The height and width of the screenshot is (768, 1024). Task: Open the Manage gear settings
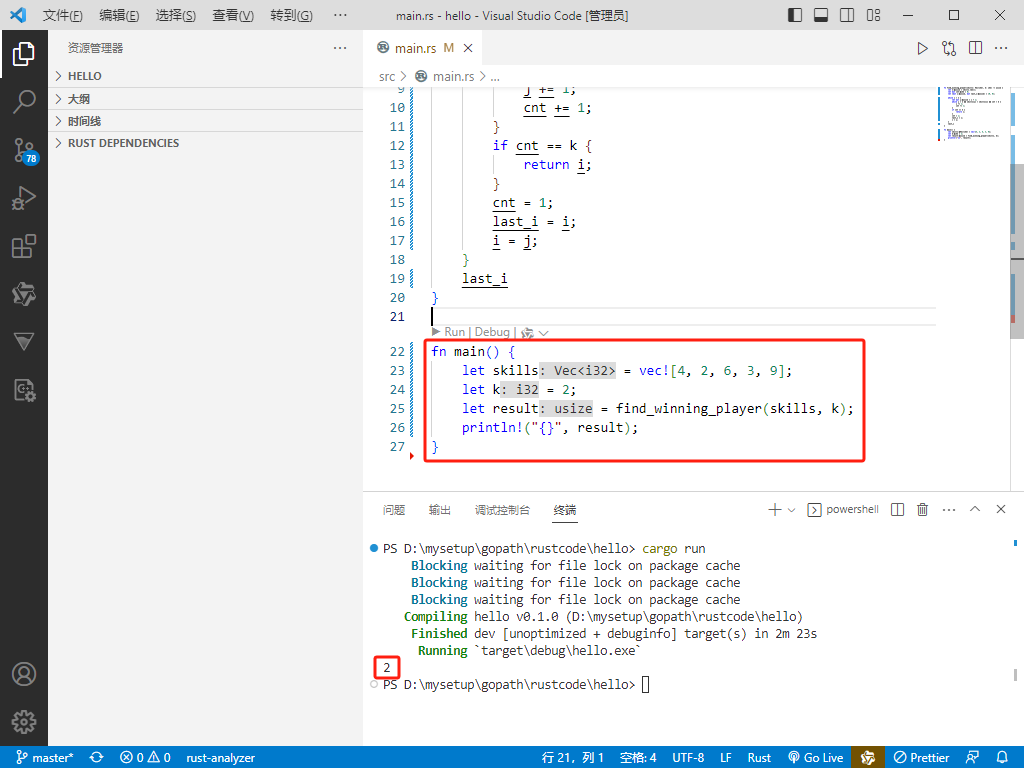(24, 722)
